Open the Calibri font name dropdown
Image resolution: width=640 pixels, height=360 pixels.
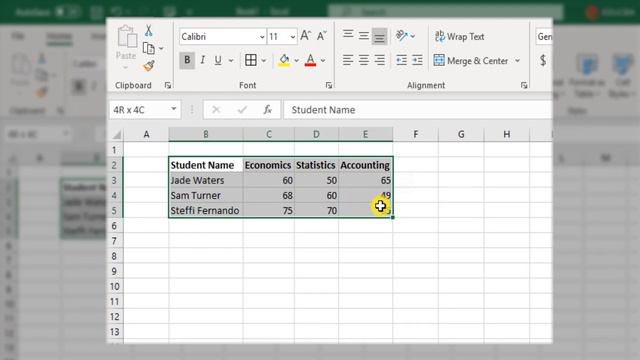point(262,37)
